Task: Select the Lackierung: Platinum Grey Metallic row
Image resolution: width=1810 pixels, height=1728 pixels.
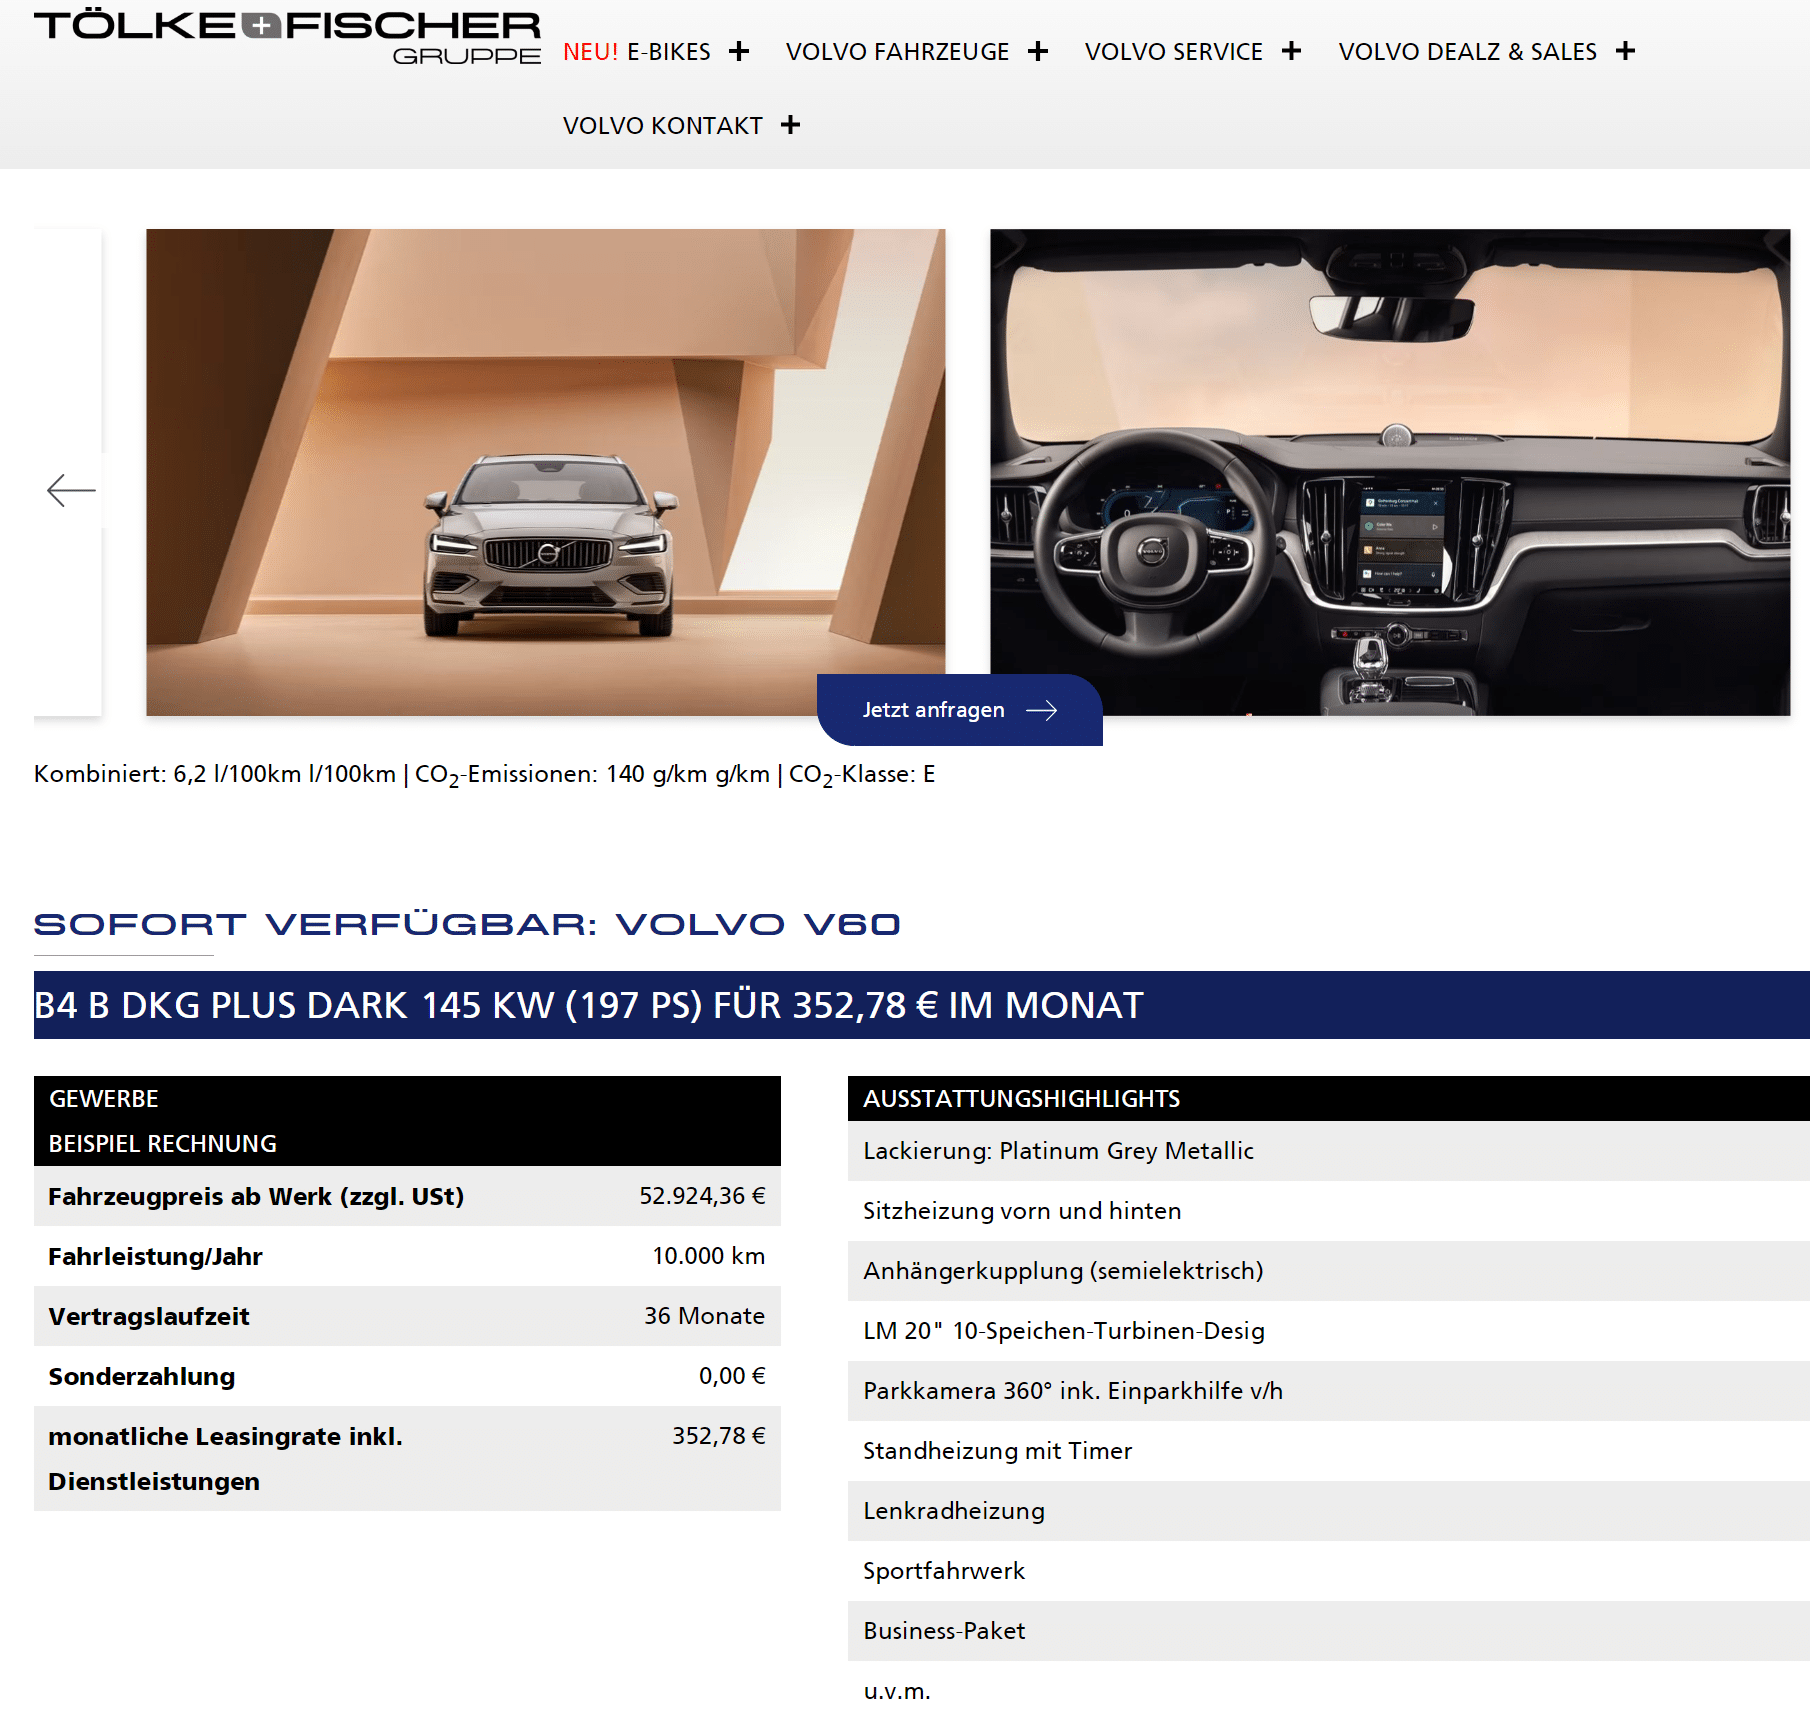Action: tap(1329, 1151)
